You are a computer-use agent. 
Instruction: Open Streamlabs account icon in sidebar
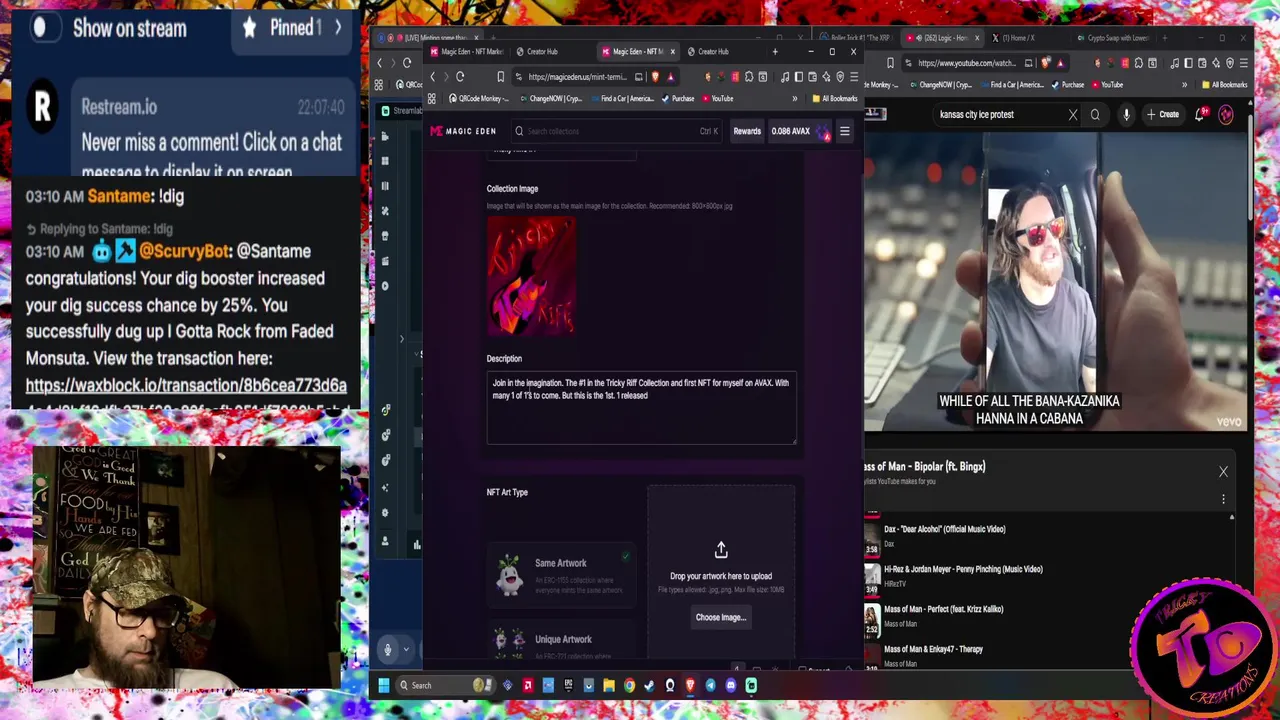pos(385,541)
